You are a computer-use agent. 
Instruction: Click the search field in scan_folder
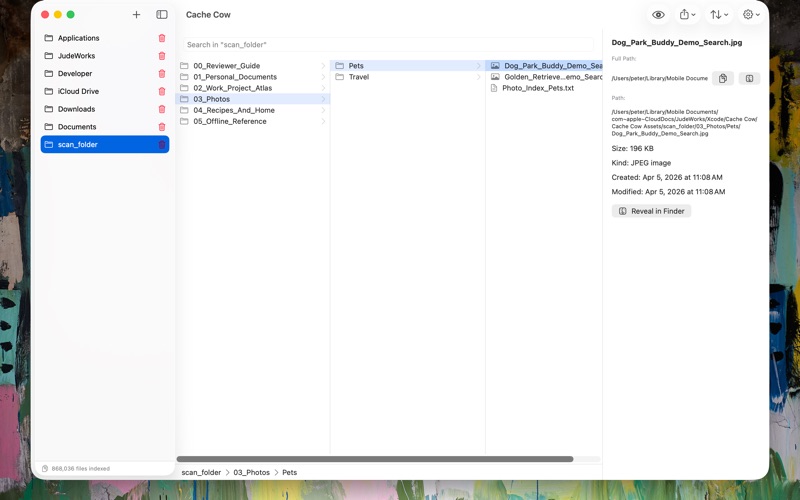click(x=388, y=44)
